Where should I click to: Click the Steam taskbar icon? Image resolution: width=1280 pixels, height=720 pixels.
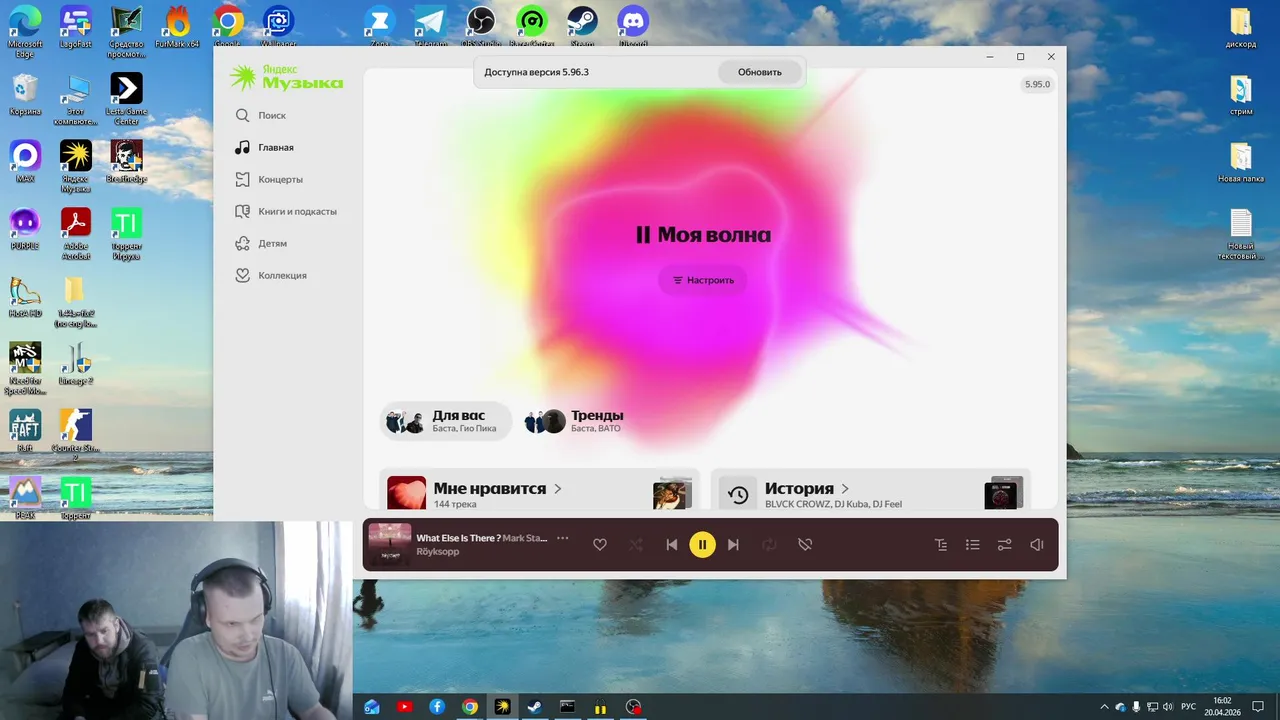(x=535, y=707)
